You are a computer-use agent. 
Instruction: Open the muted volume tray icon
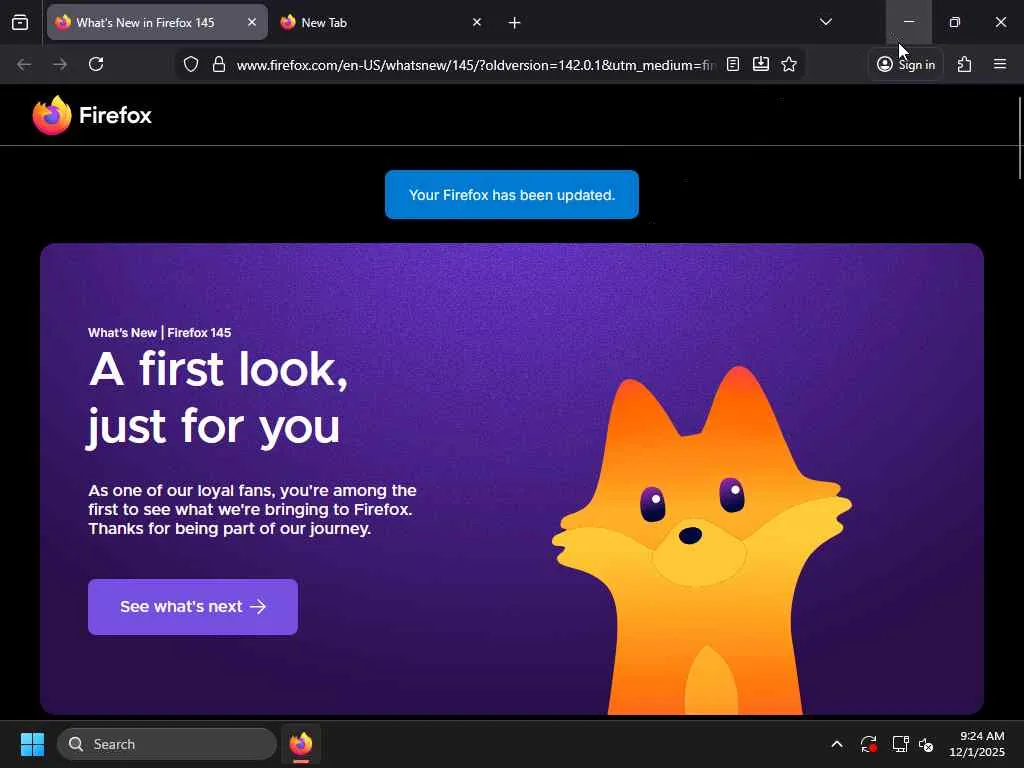click(926, 744)
